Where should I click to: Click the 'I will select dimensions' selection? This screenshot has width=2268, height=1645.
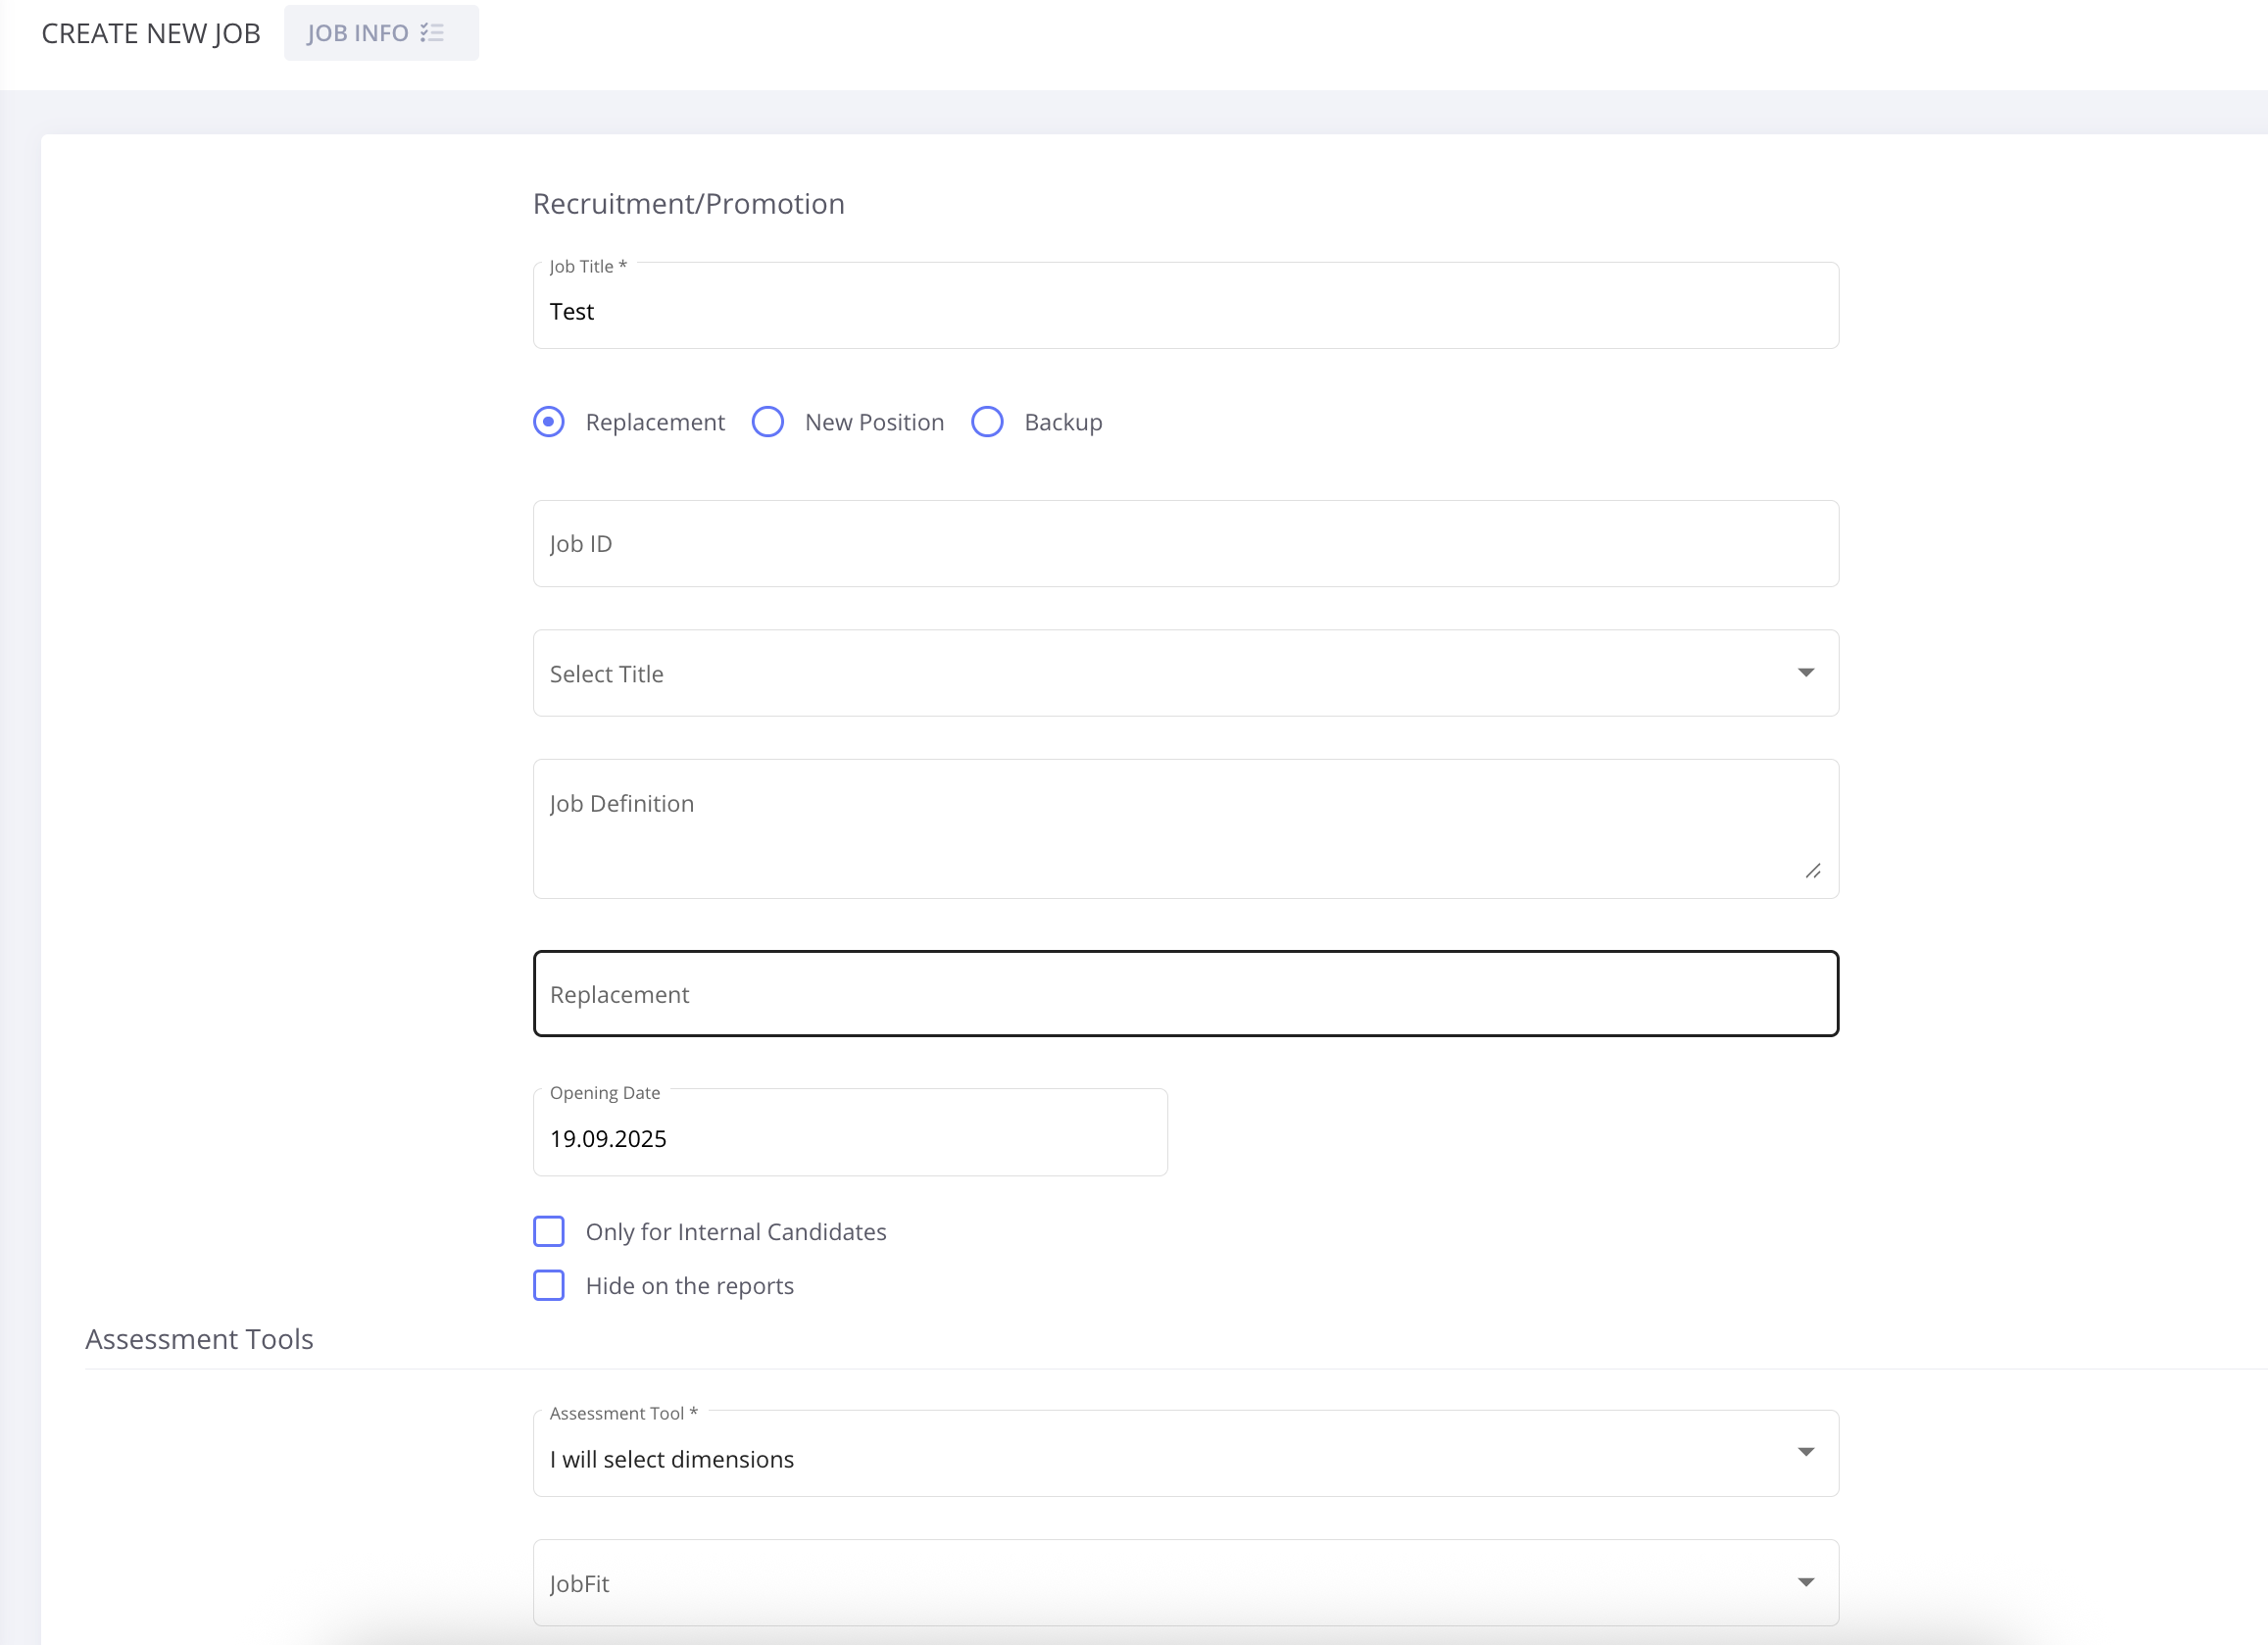coord(672,1459)
